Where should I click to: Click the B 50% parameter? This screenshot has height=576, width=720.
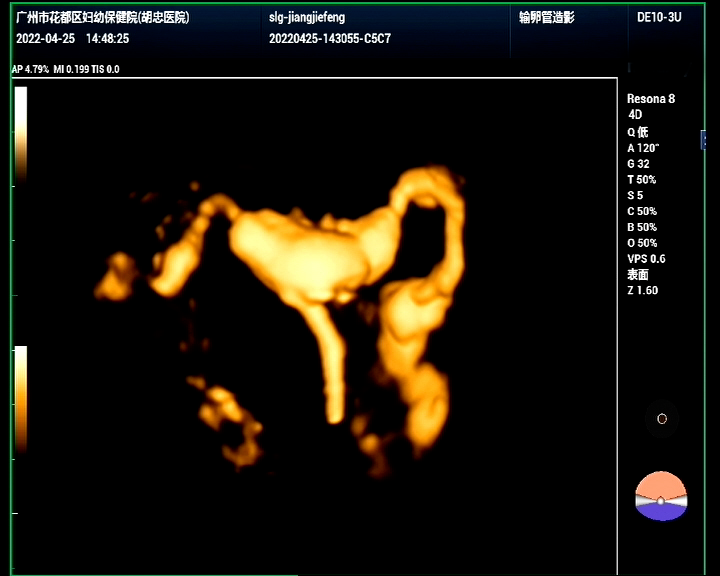(642, 227)
